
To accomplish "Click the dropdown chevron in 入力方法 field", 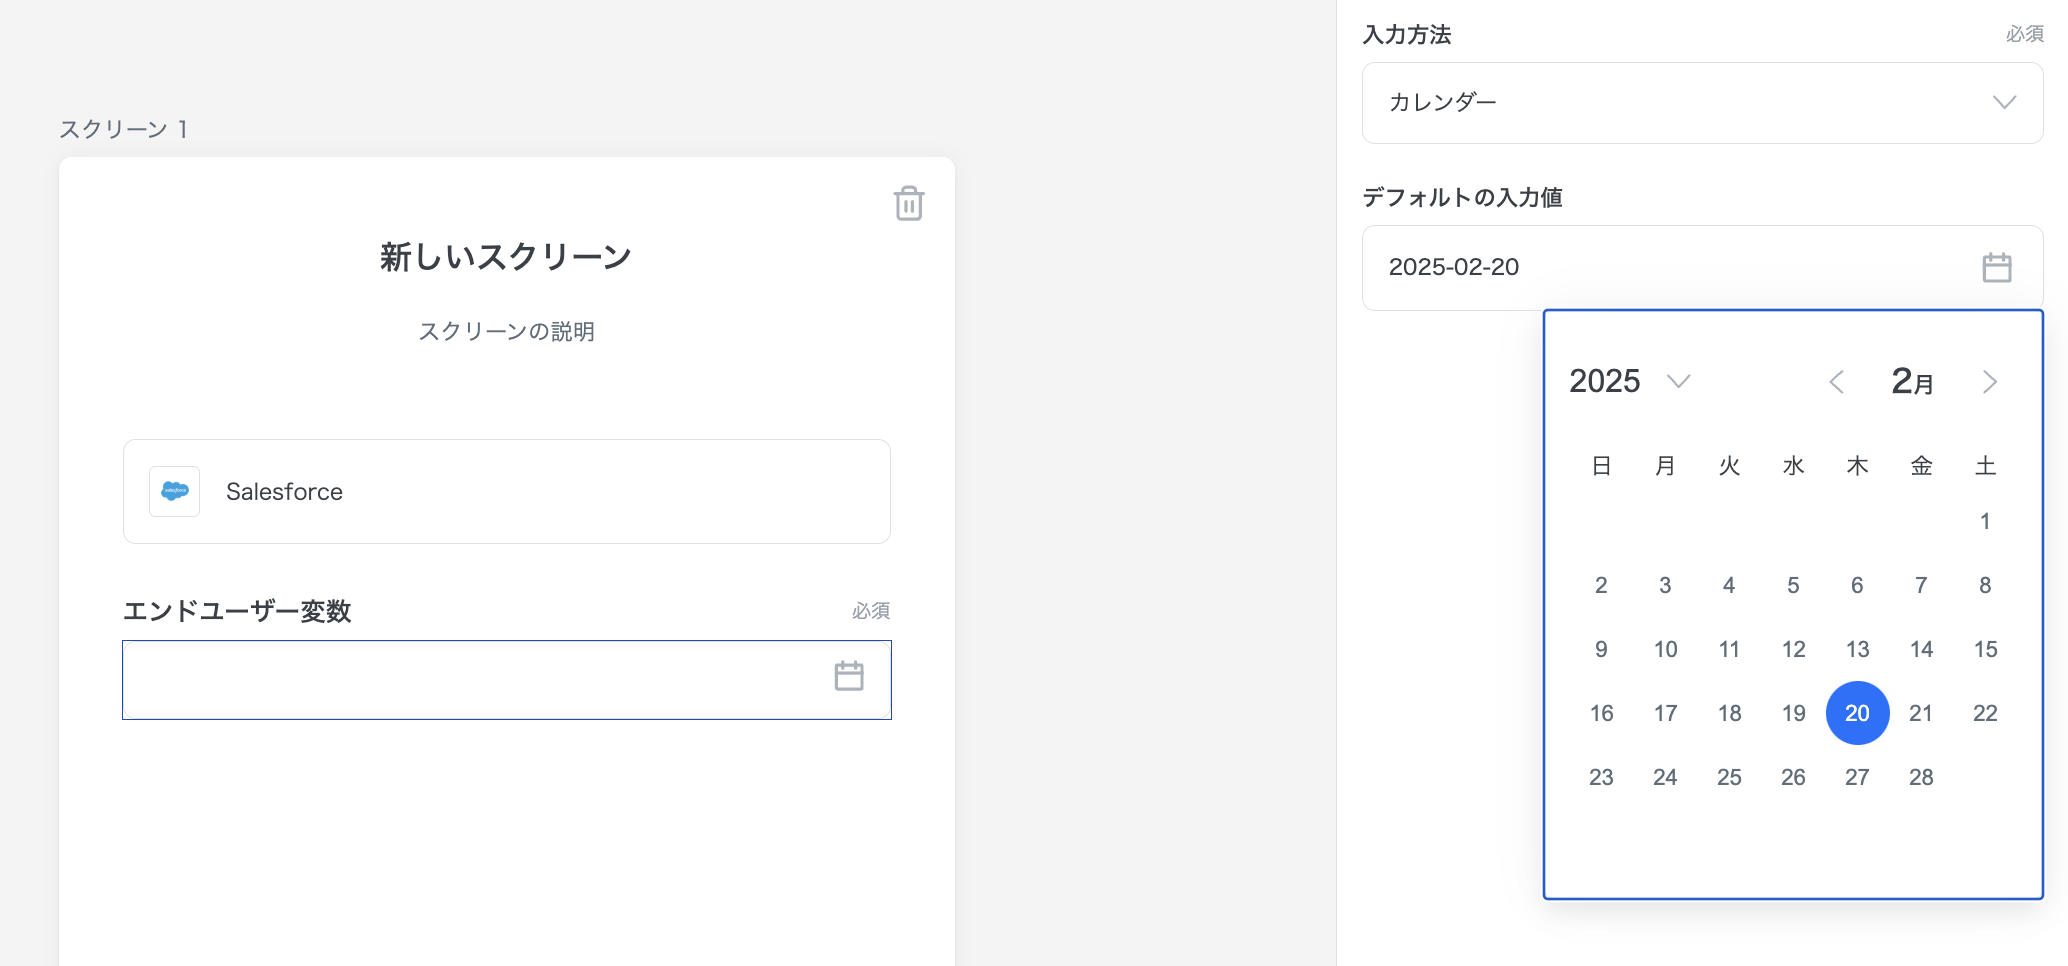I will (2004, 103).
